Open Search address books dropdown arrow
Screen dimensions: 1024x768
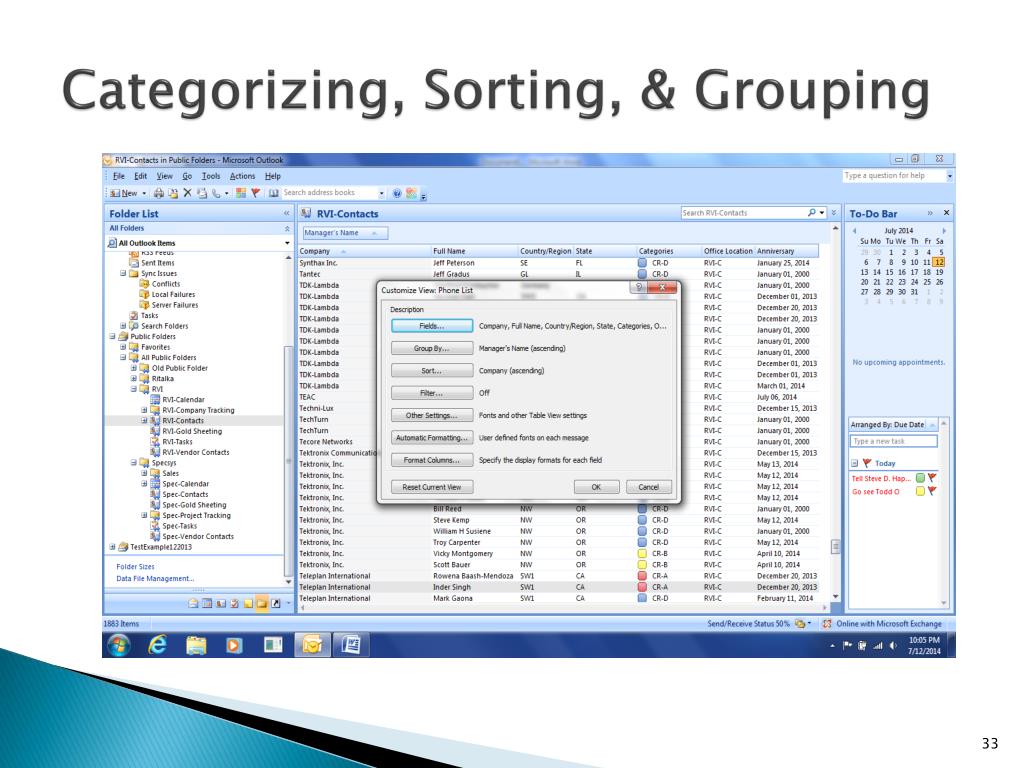click(381, 193)
